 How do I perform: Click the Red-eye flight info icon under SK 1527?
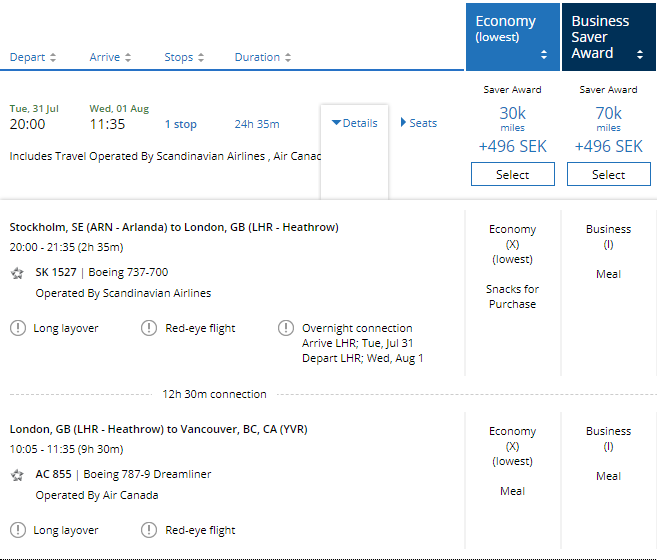pyautogui.click(x=149, y=328)
